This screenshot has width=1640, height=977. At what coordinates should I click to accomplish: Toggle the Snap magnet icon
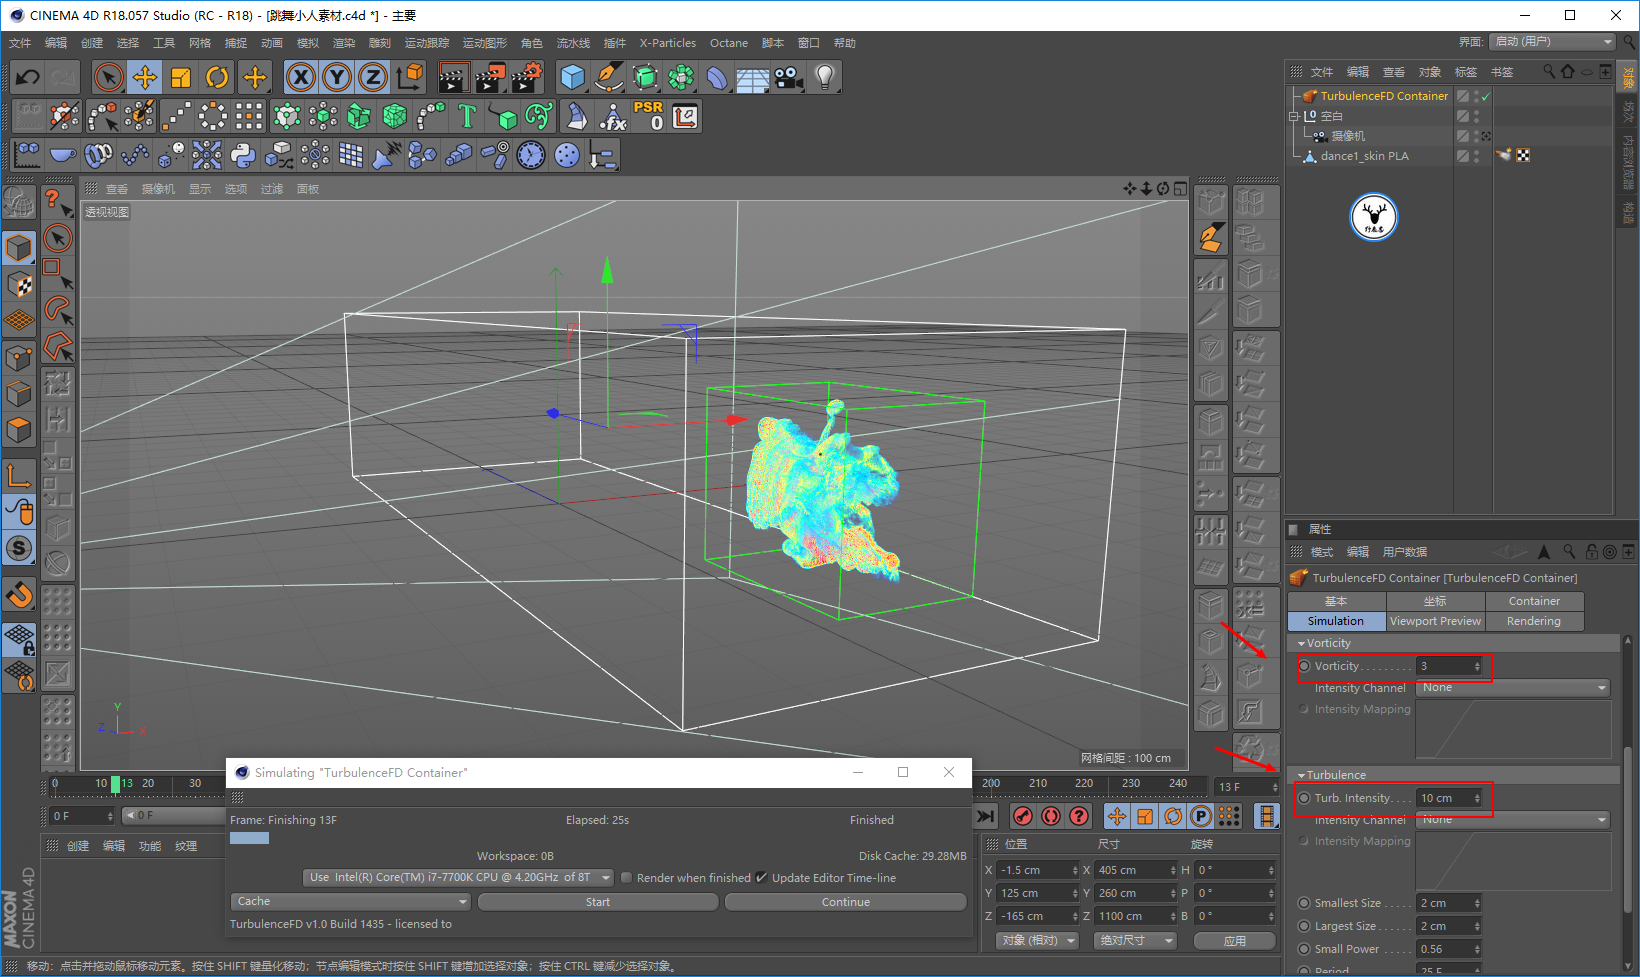click(19, 595)
